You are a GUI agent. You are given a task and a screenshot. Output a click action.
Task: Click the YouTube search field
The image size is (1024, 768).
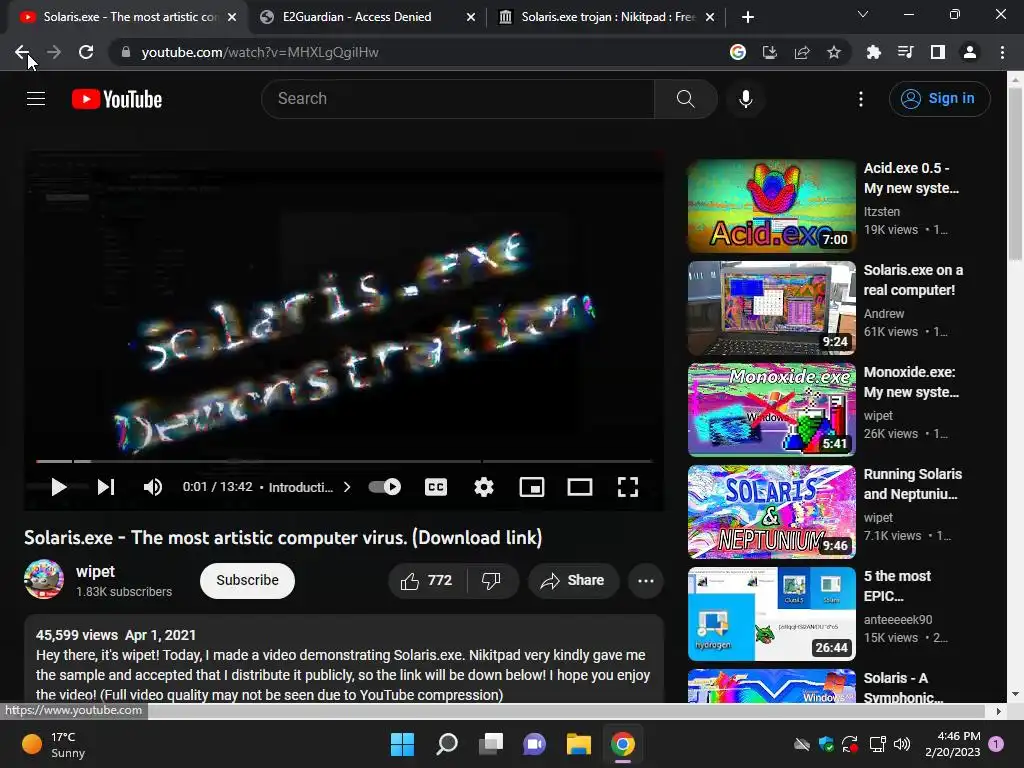point(458,99)
